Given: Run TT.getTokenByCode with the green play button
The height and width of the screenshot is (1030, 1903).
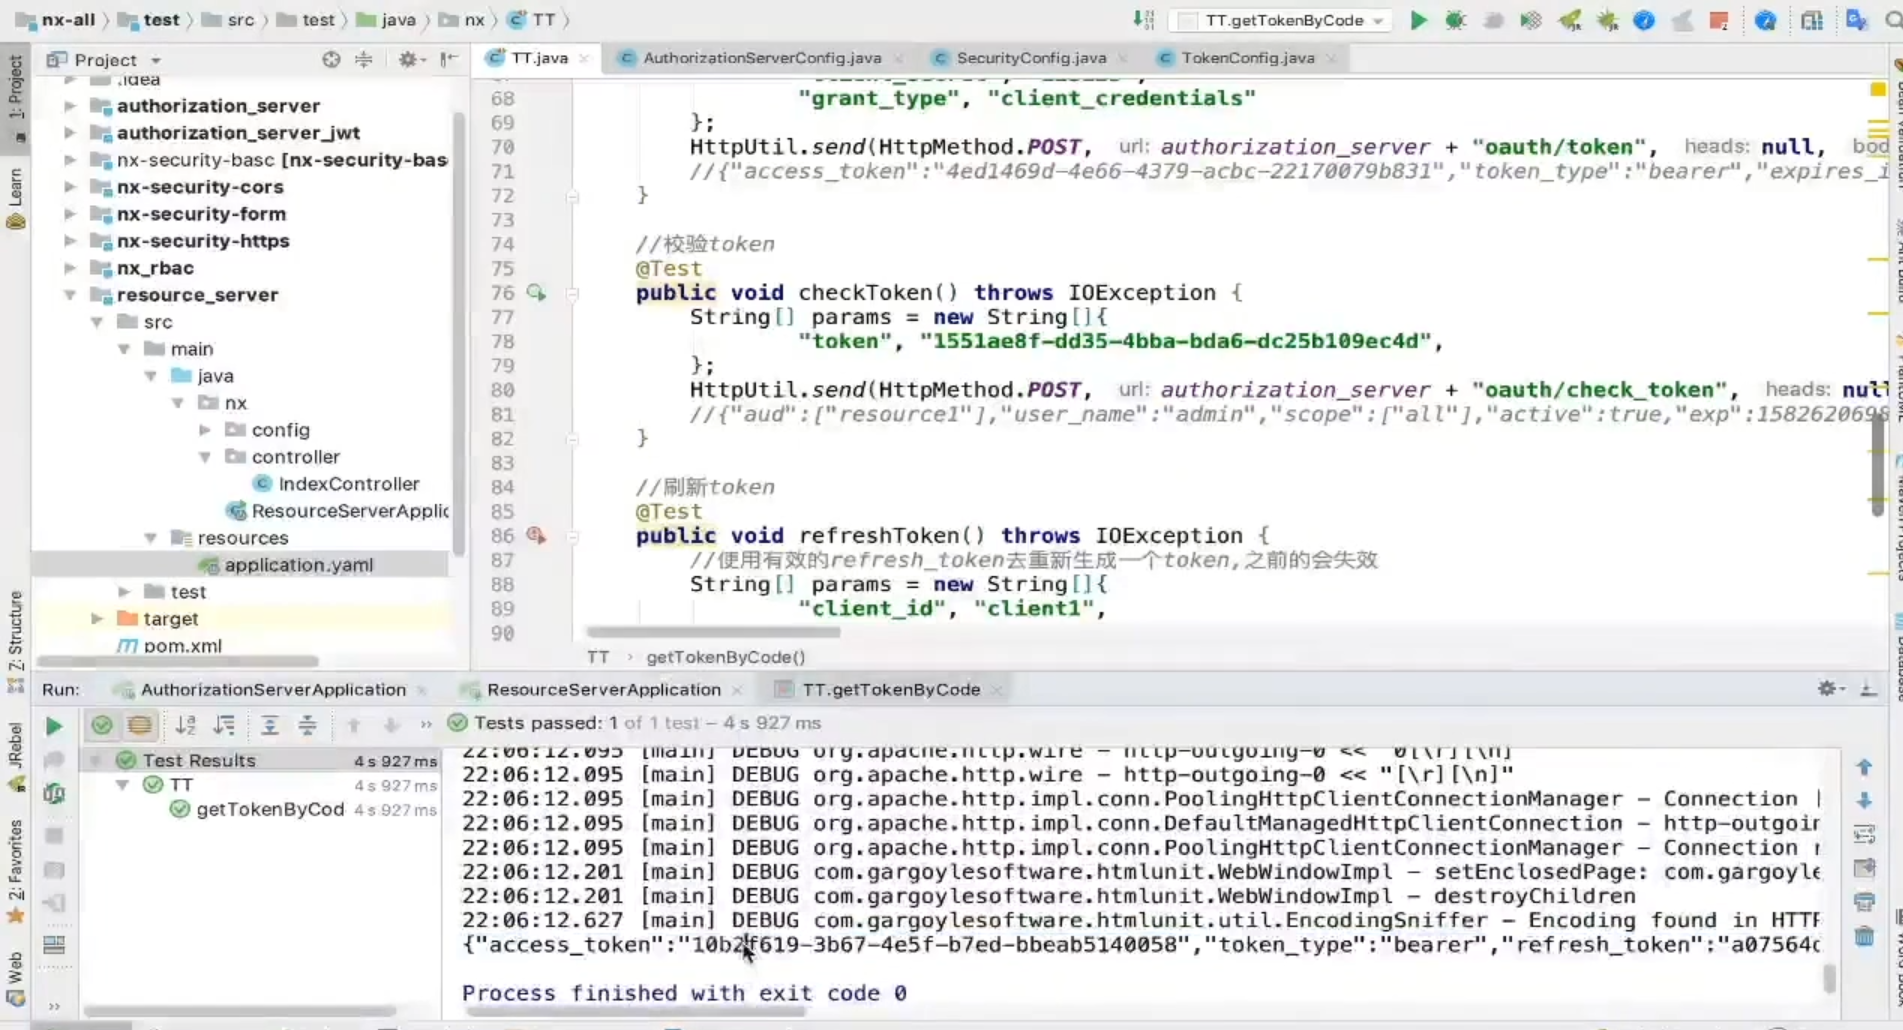Looking at the screenshot, I should [1418, 20].
